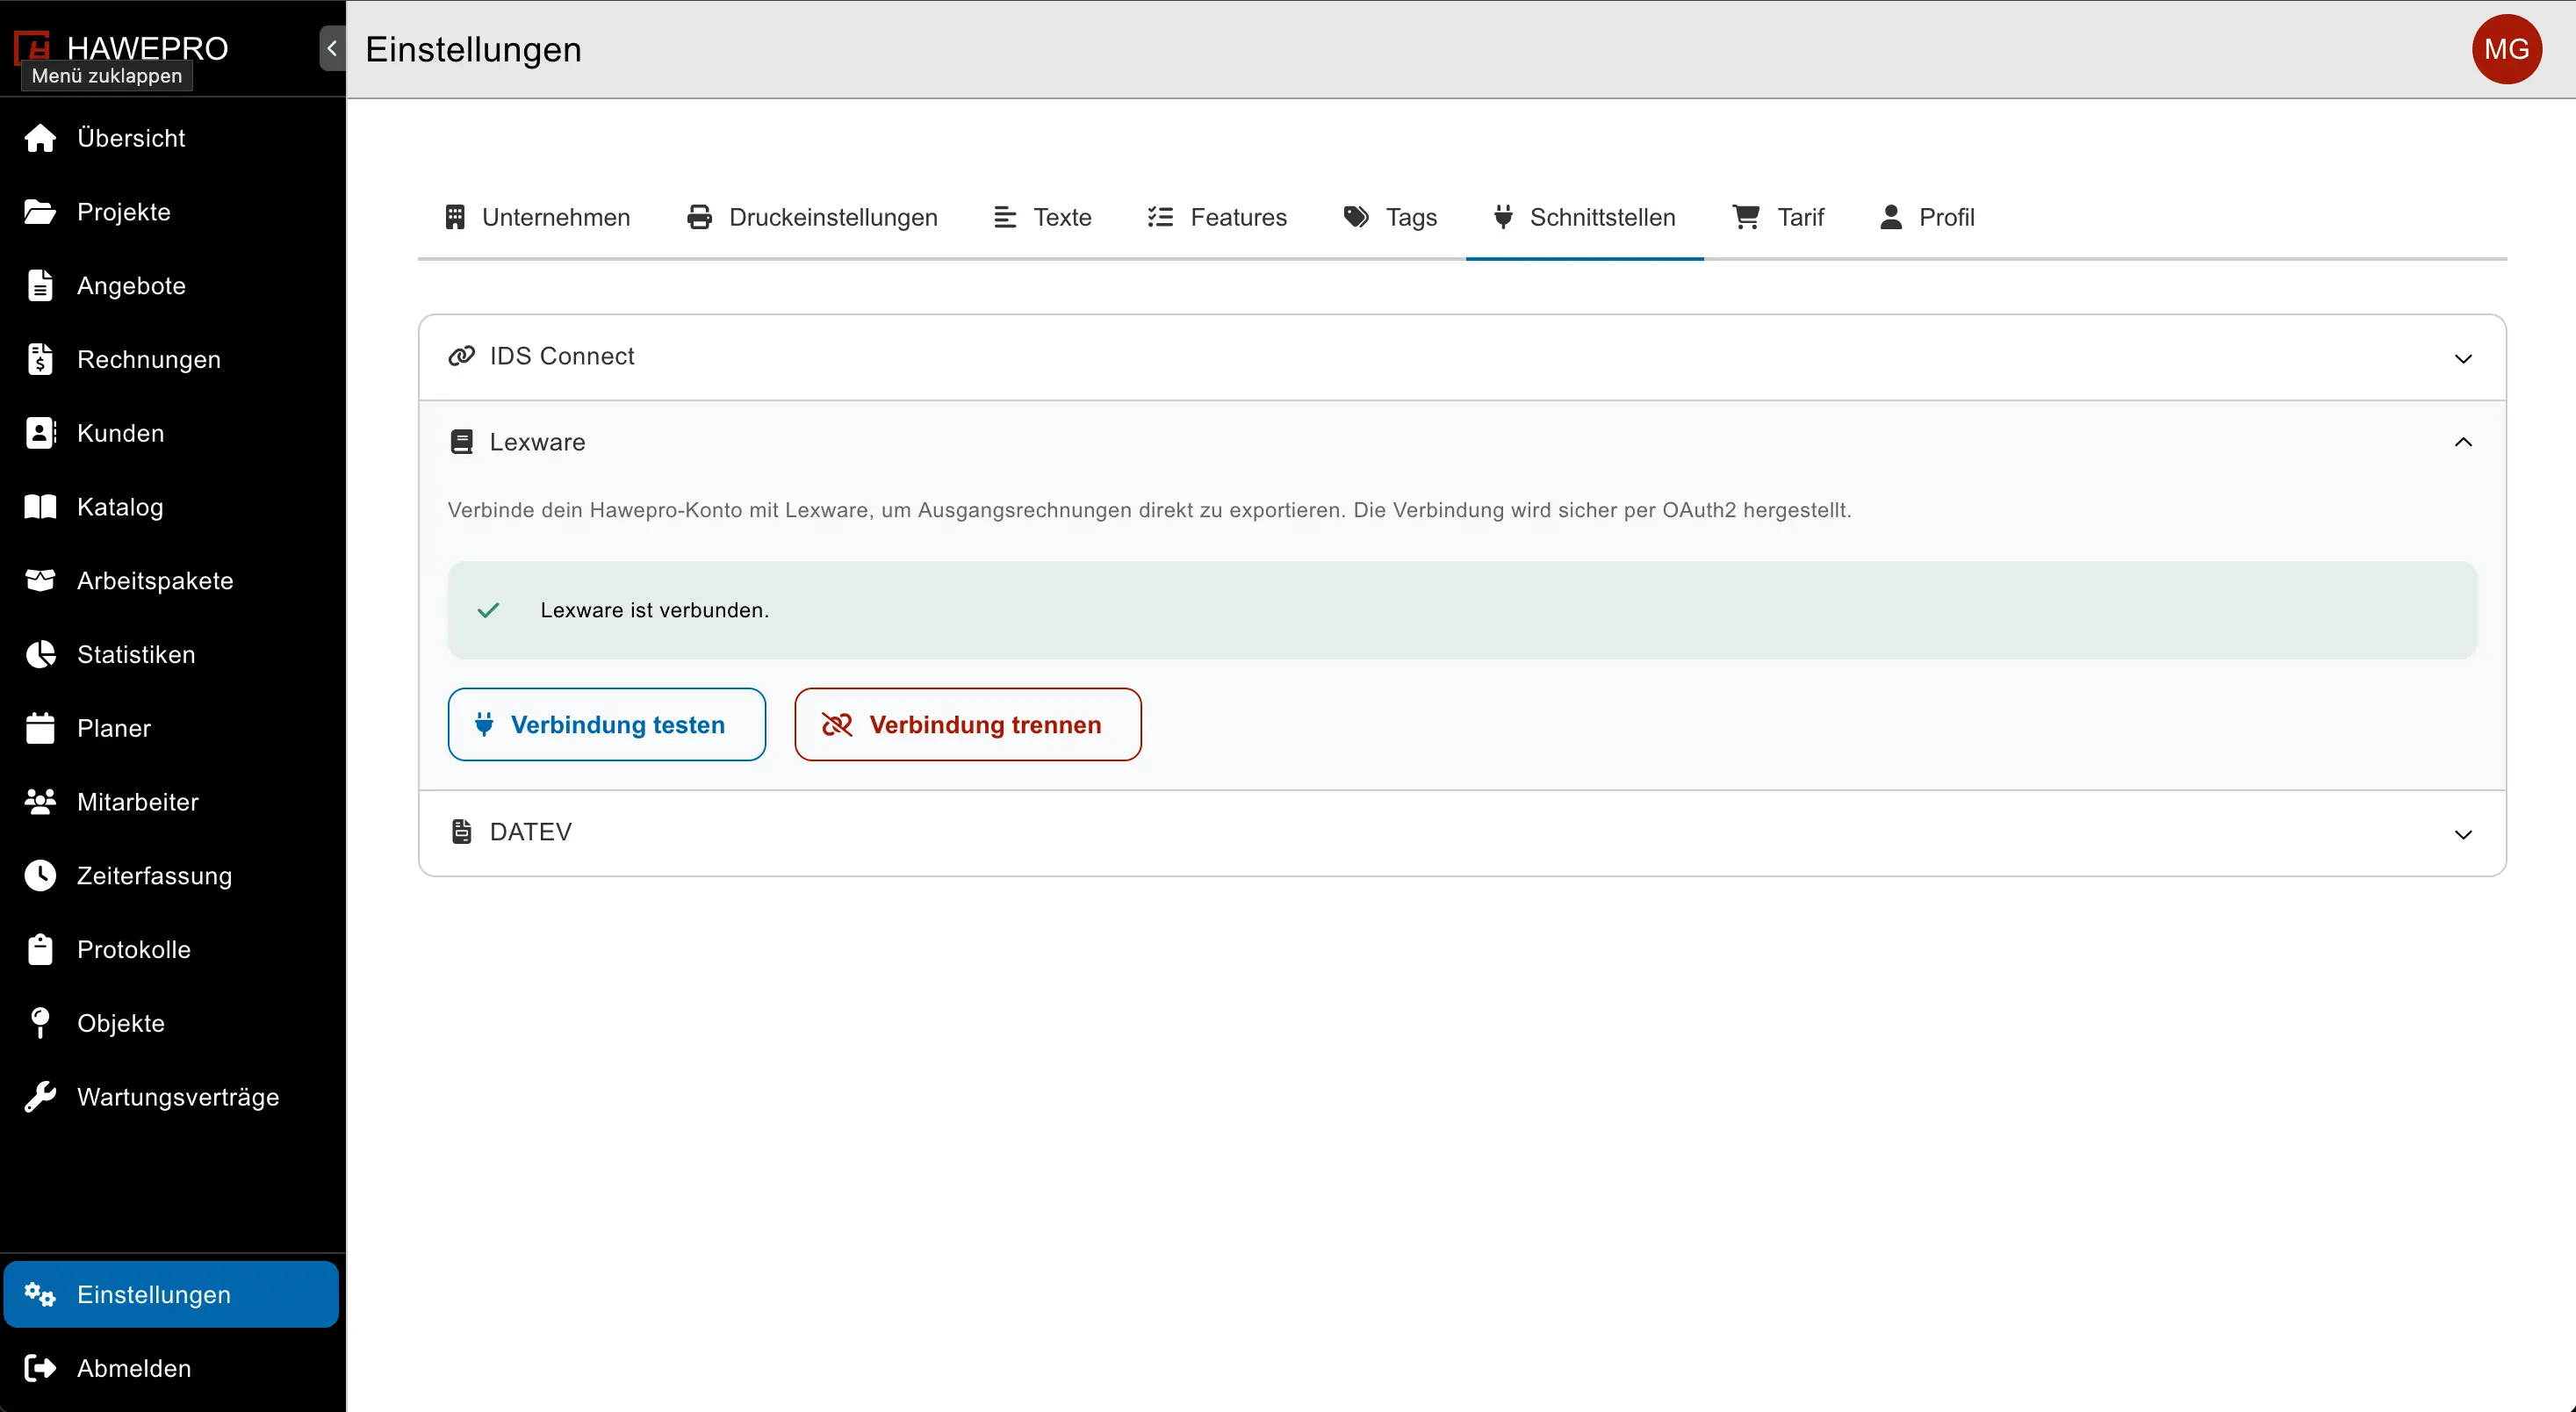Image resolution: width=2576 pixels, height=1412 pixels.
Task: Open the MG user avatar menu
Action: pos(2507,49)
